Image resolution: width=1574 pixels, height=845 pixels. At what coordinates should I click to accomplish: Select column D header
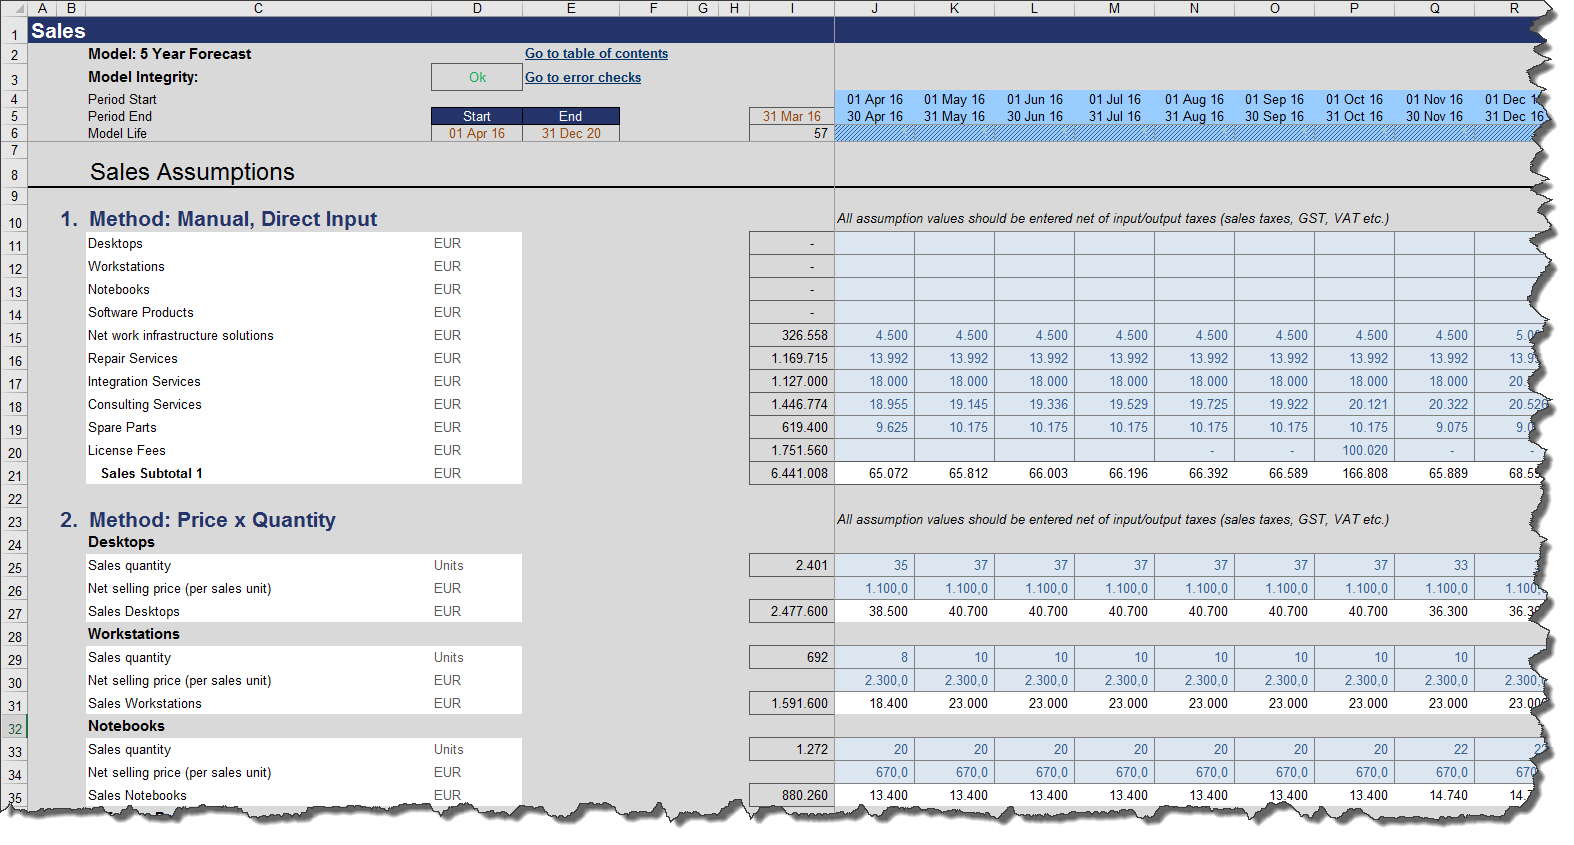coord(477,8)
